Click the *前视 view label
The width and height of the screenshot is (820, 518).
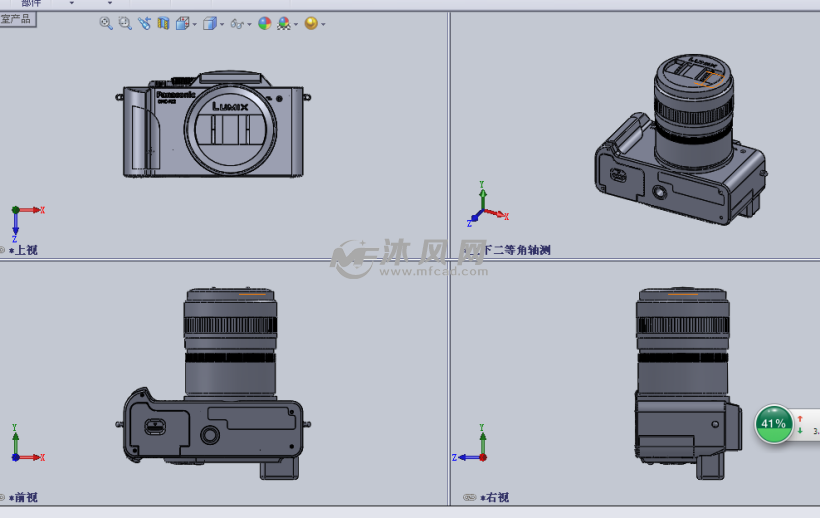coord(23,498)
